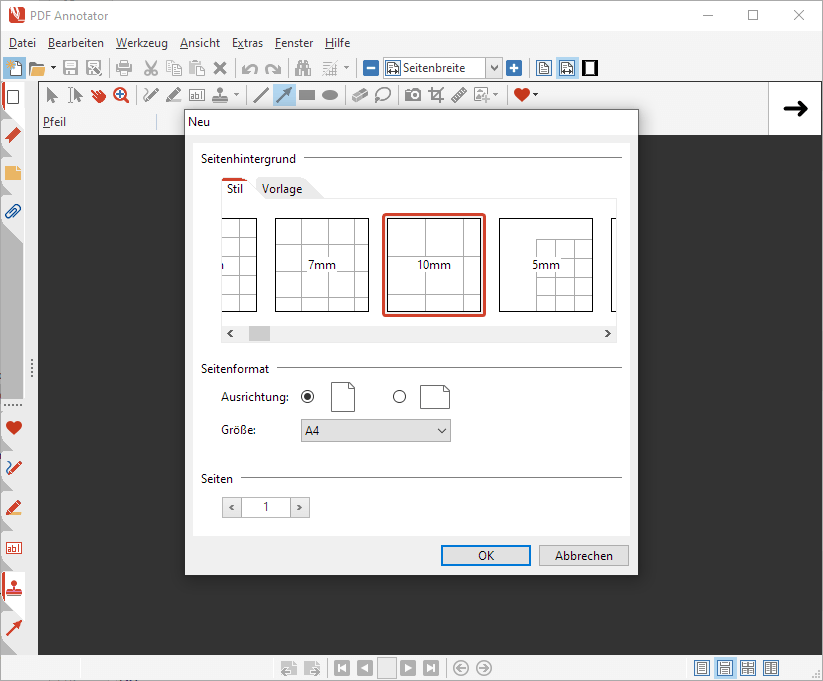Select the Eraser tool

[x=361, y=95]
